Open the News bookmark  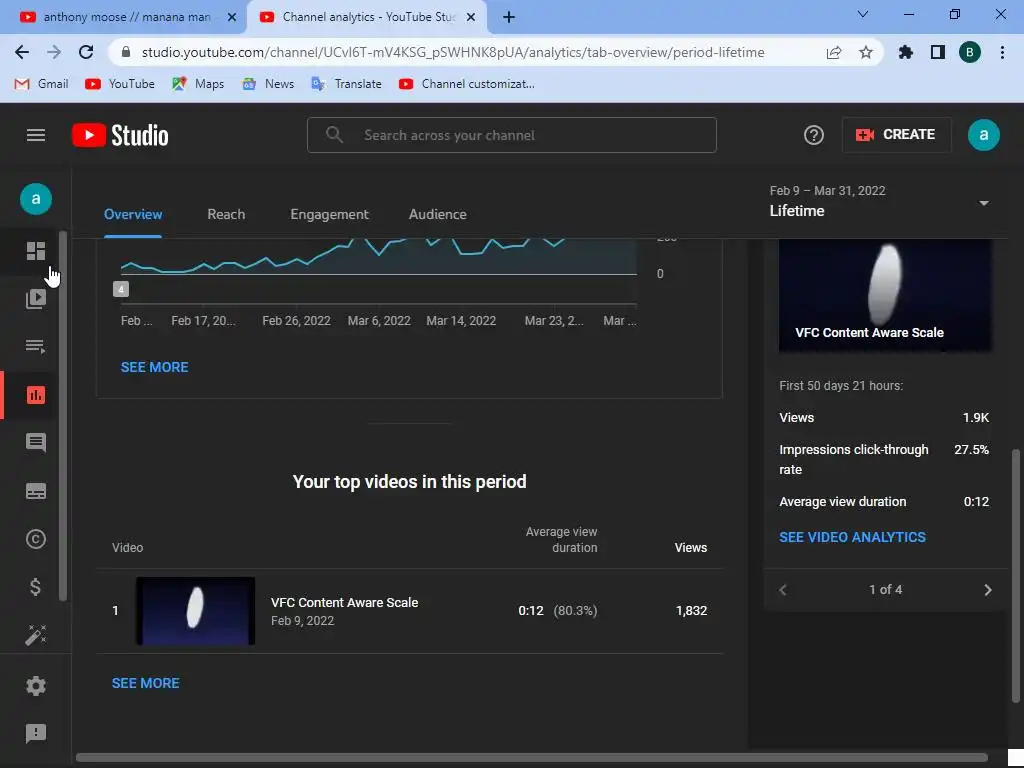pyautogui.click(x=268, y=84)
